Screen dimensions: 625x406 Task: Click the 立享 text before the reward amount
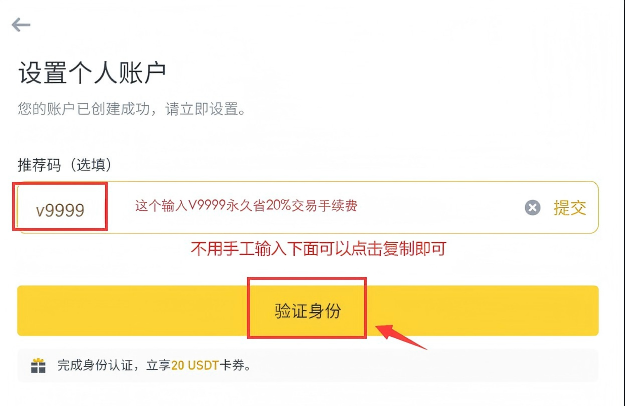point(159,365)
